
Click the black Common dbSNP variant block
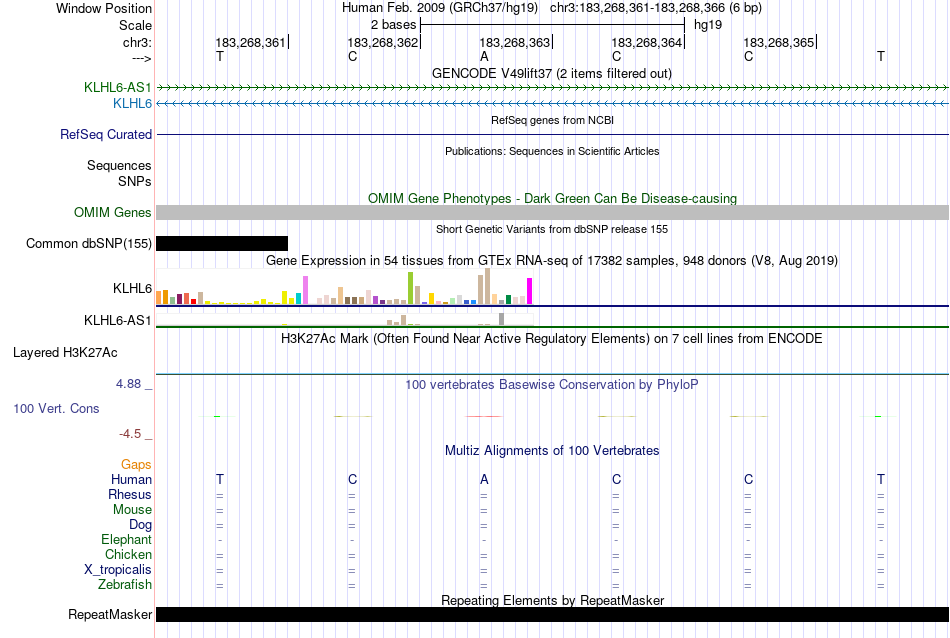[x=222, y=244]
